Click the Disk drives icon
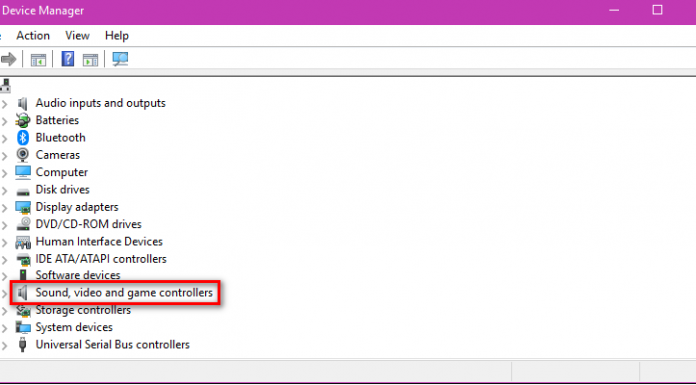 tap(23, 191)
